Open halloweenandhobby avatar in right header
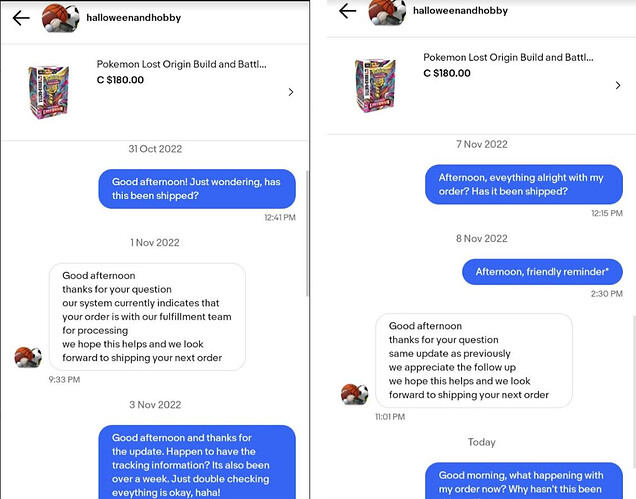This screenshot has height=499, width=636. click(x=387, y=12)
